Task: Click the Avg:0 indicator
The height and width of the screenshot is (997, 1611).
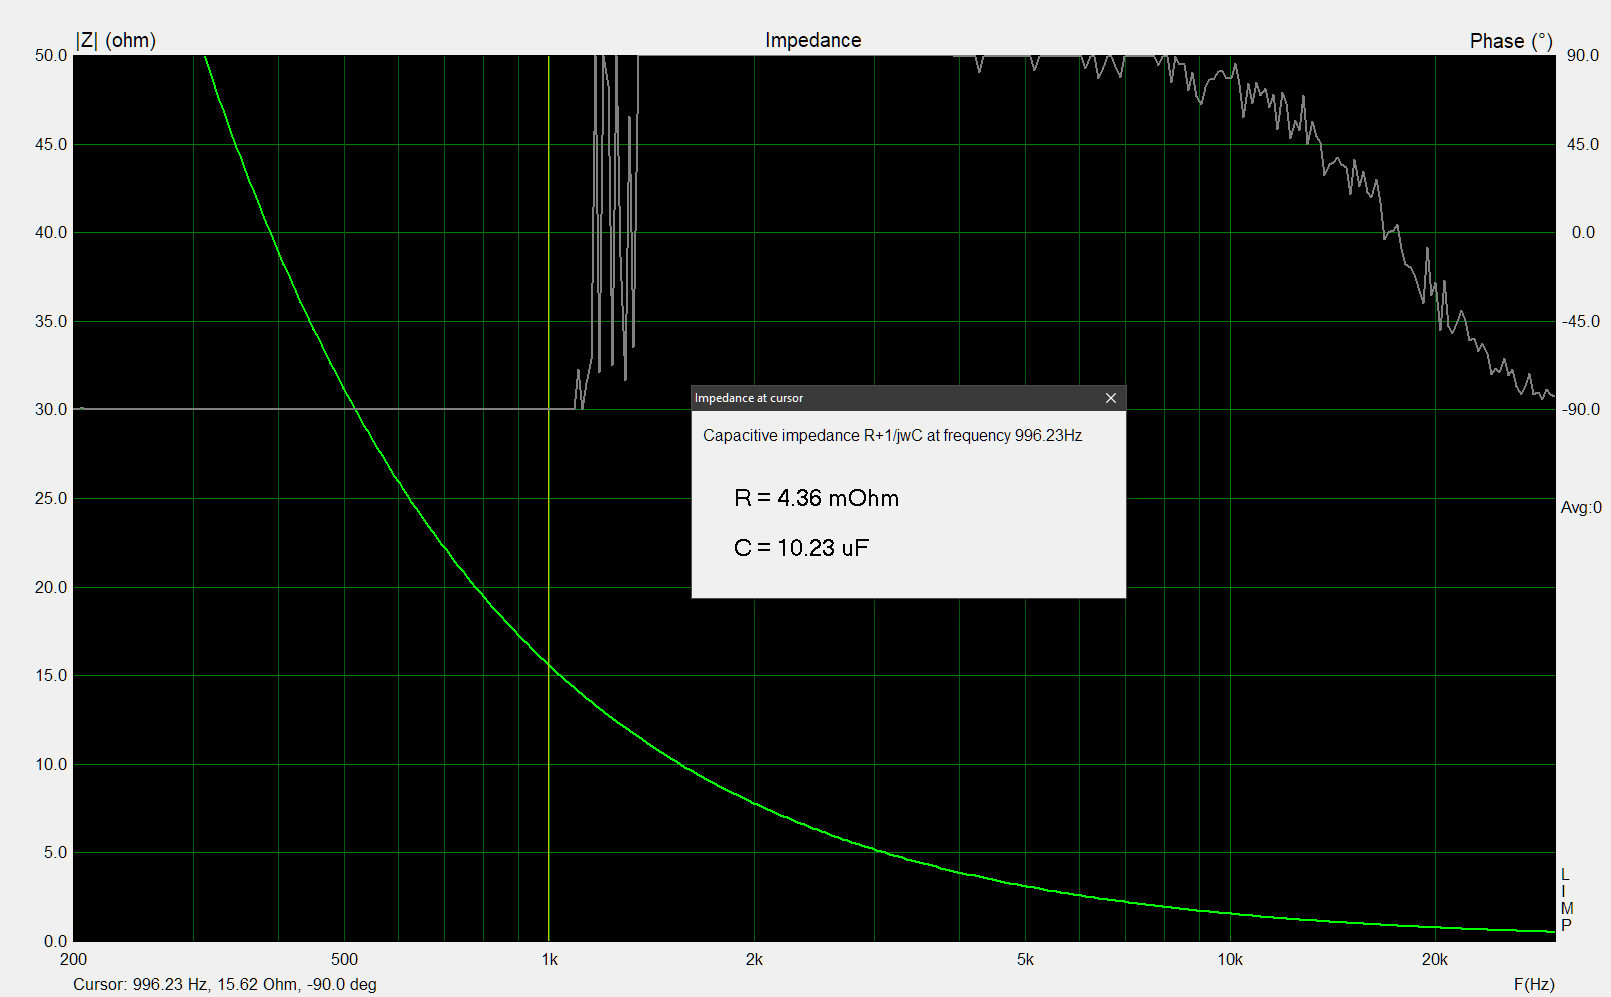Action: pos(1580,508)
